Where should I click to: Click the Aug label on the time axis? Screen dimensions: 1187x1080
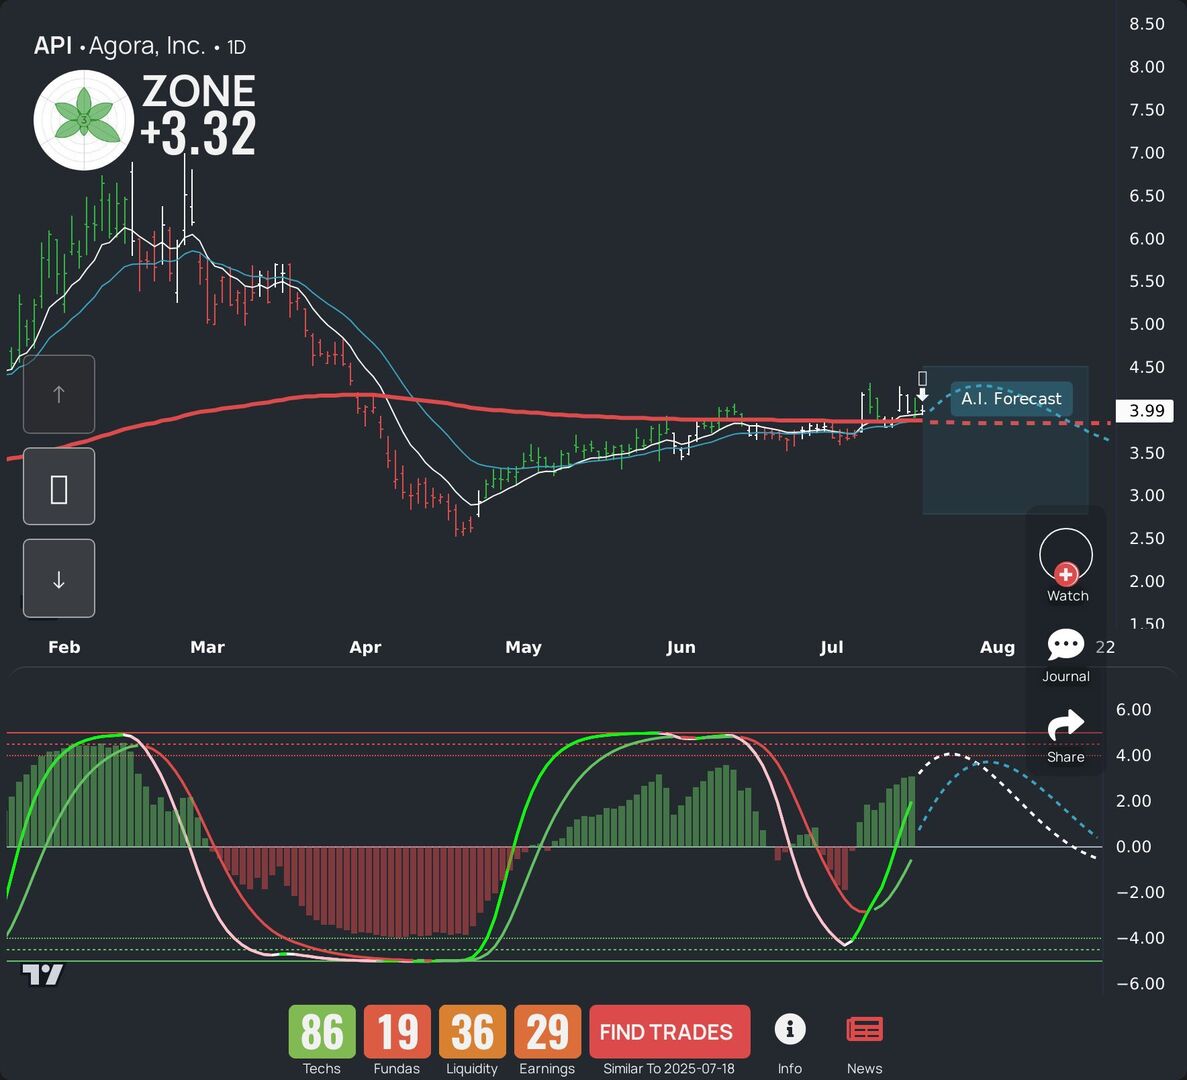pos(997,647)
